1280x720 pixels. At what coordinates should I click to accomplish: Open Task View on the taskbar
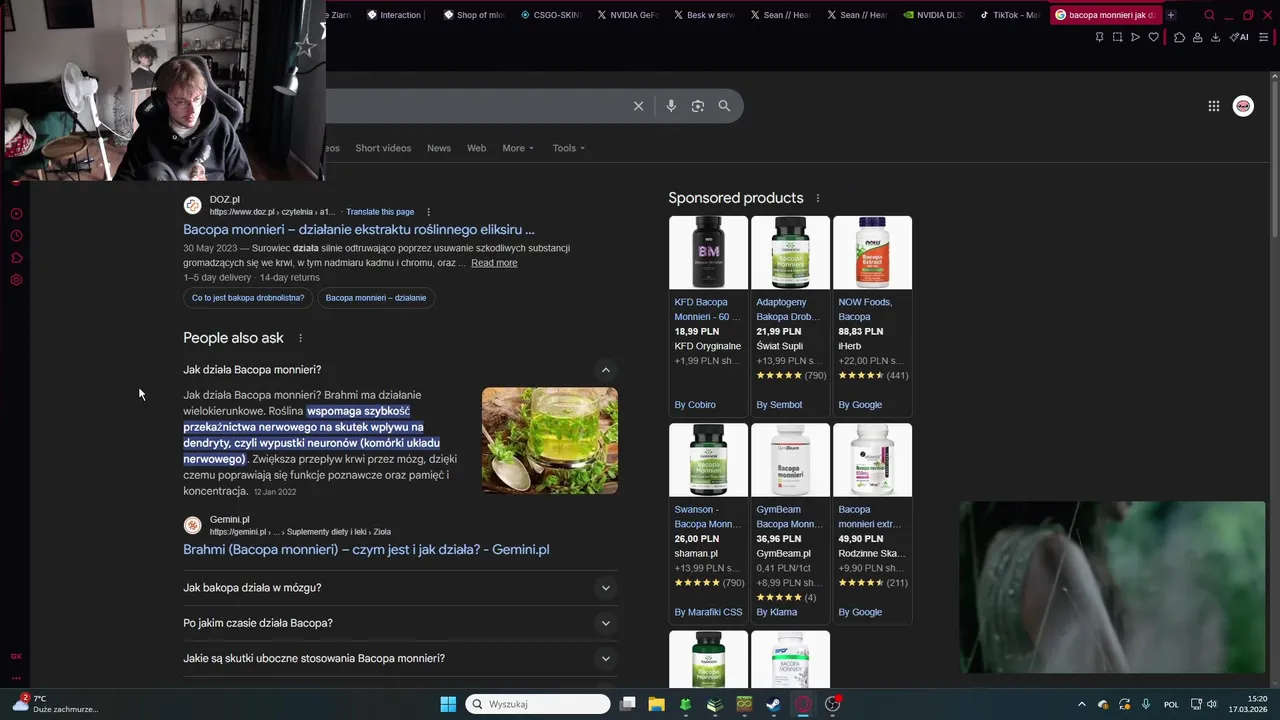click(x=627, y=704)
